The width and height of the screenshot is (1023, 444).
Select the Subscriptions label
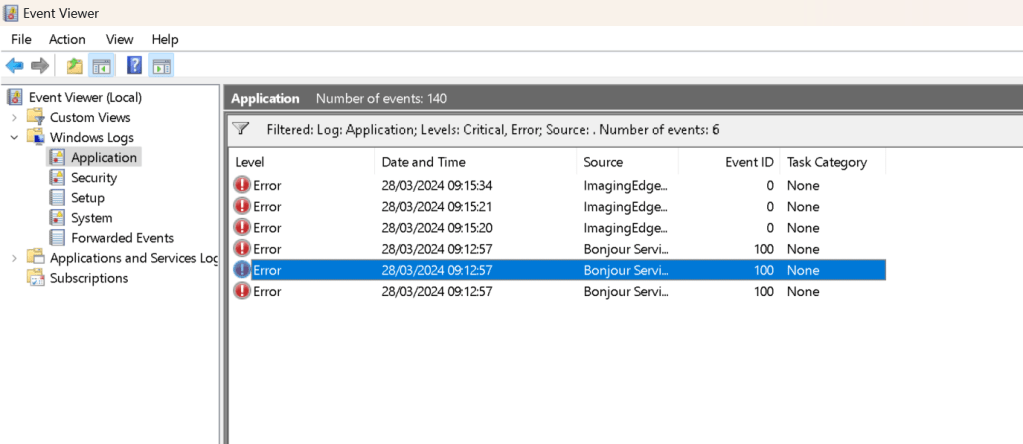pyautogui.click(x=89, y=278)
